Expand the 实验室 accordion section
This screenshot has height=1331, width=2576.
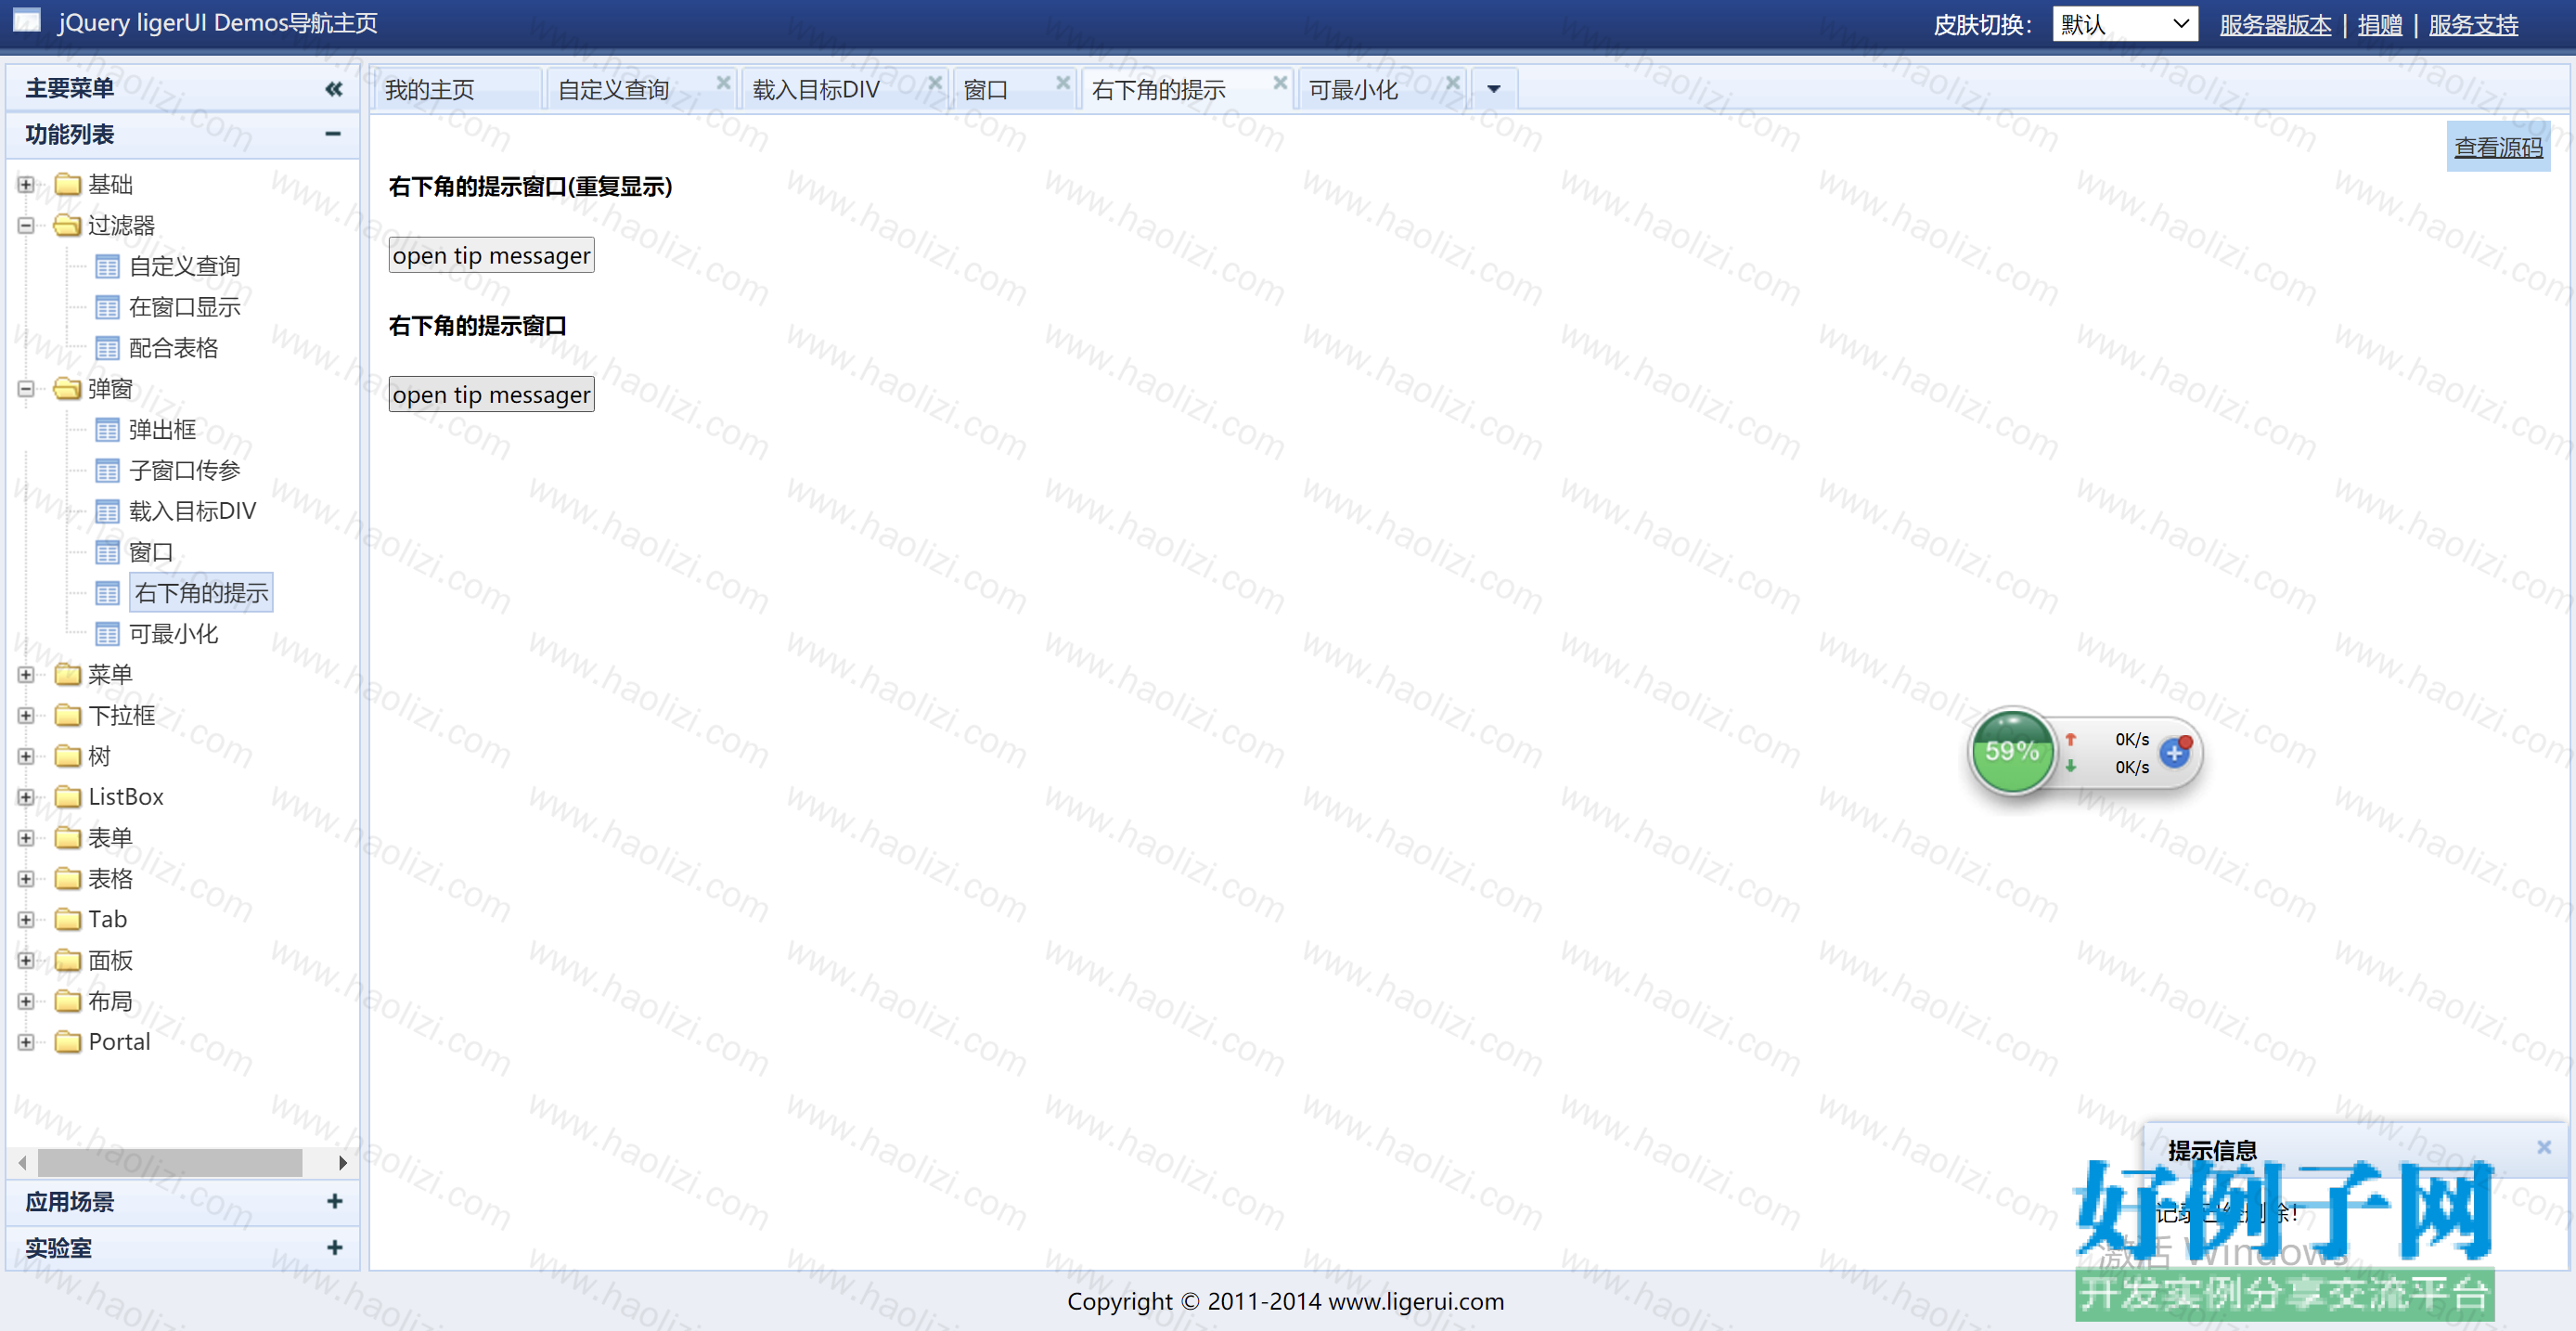(x=334, y=1247)
